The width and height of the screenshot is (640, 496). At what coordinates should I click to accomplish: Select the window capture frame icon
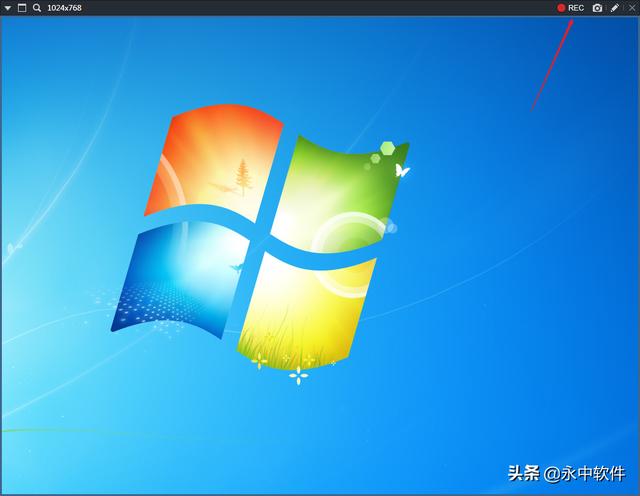tap(22, 8)
